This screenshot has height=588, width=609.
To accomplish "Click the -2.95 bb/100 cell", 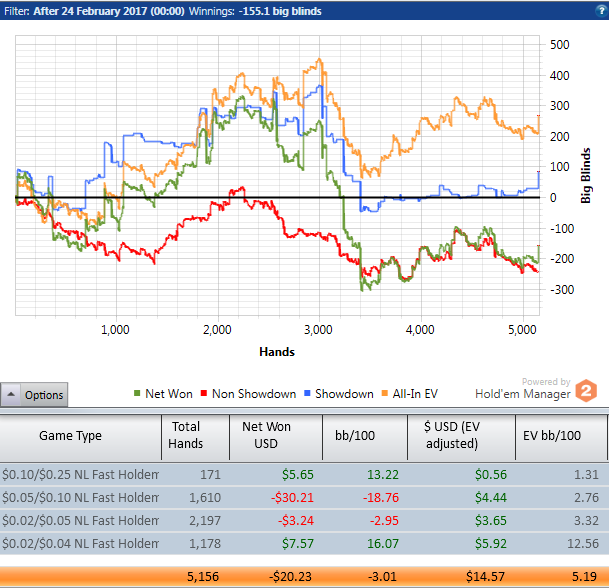I will tap(384, 520).
